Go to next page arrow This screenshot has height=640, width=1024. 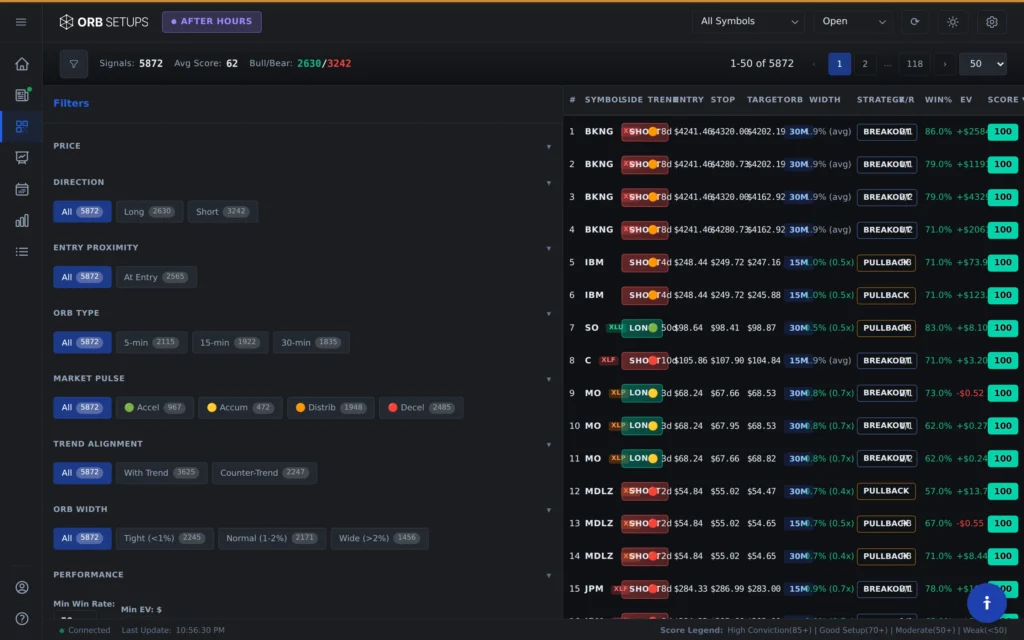[944, 64]
